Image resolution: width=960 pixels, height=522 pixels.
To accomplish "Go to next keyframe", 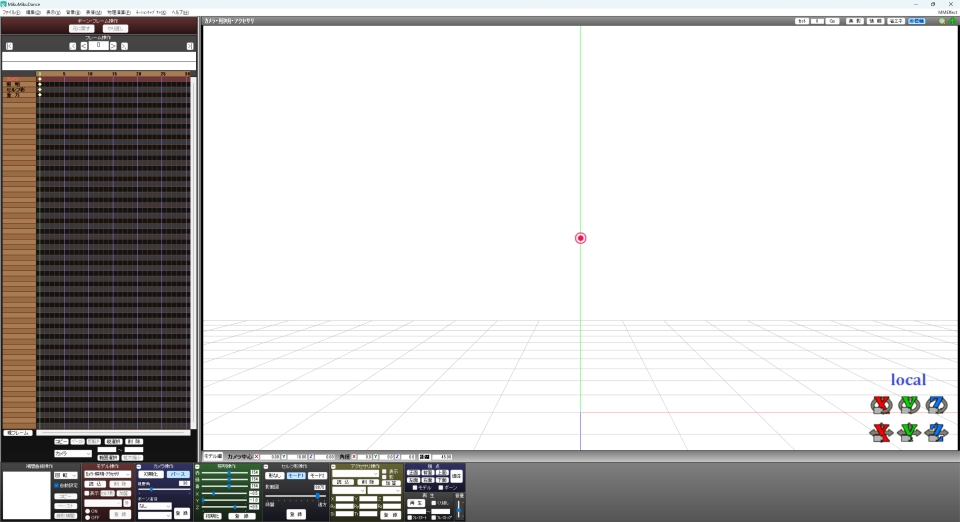I will 124,46.
